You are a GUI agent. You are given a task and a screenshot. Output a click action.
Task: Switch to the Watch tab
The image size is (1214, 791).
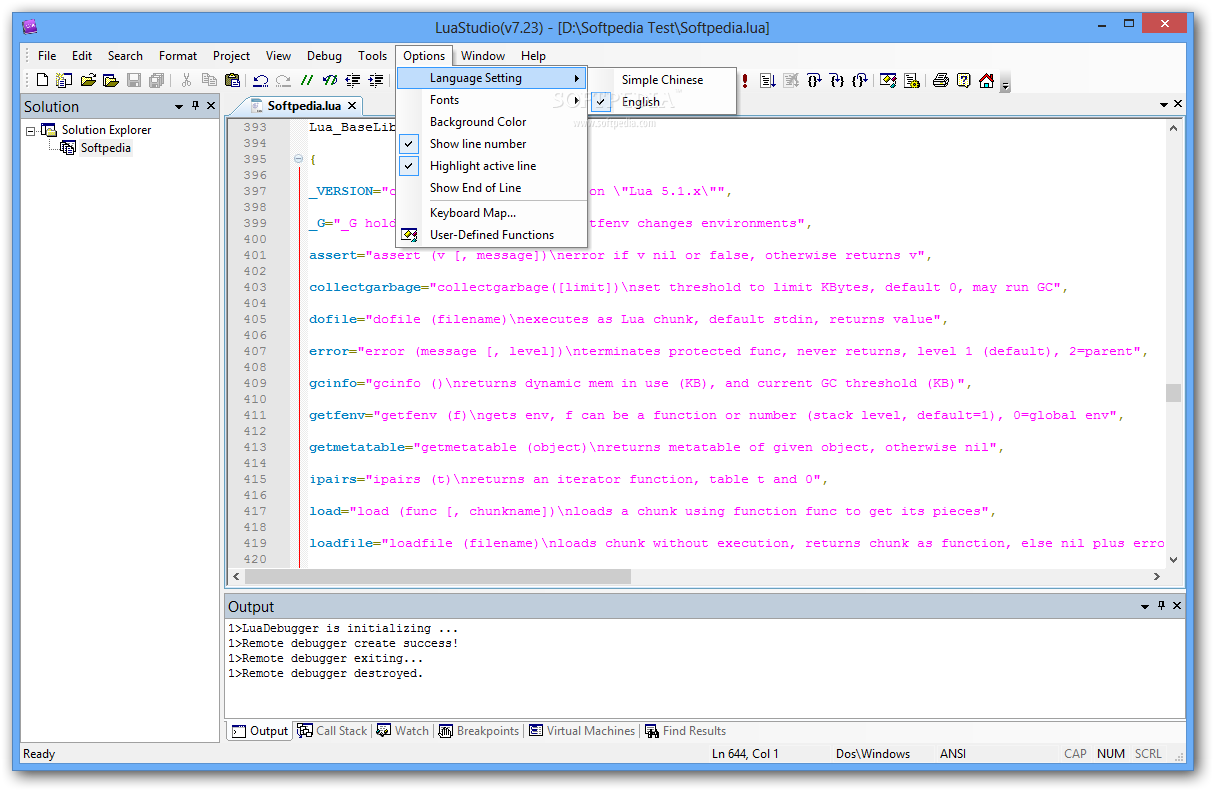402,731
